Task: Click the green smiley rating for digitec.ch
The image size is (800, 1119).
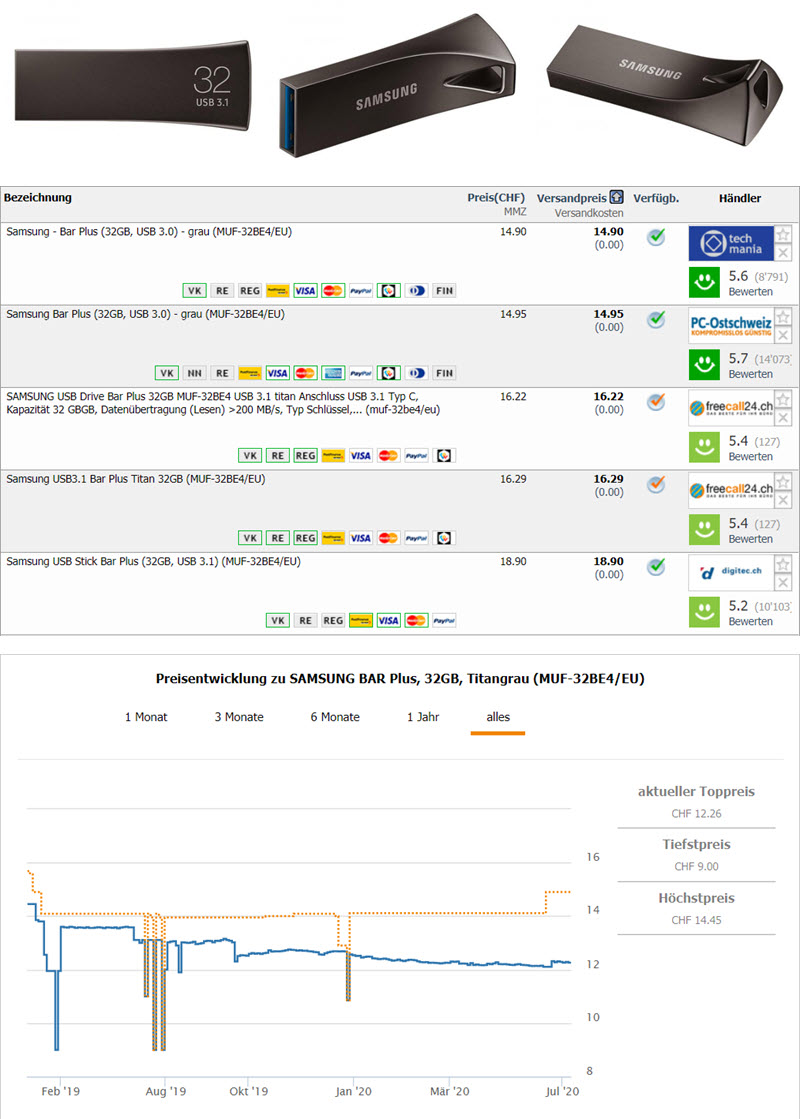Action: (705, 612)
